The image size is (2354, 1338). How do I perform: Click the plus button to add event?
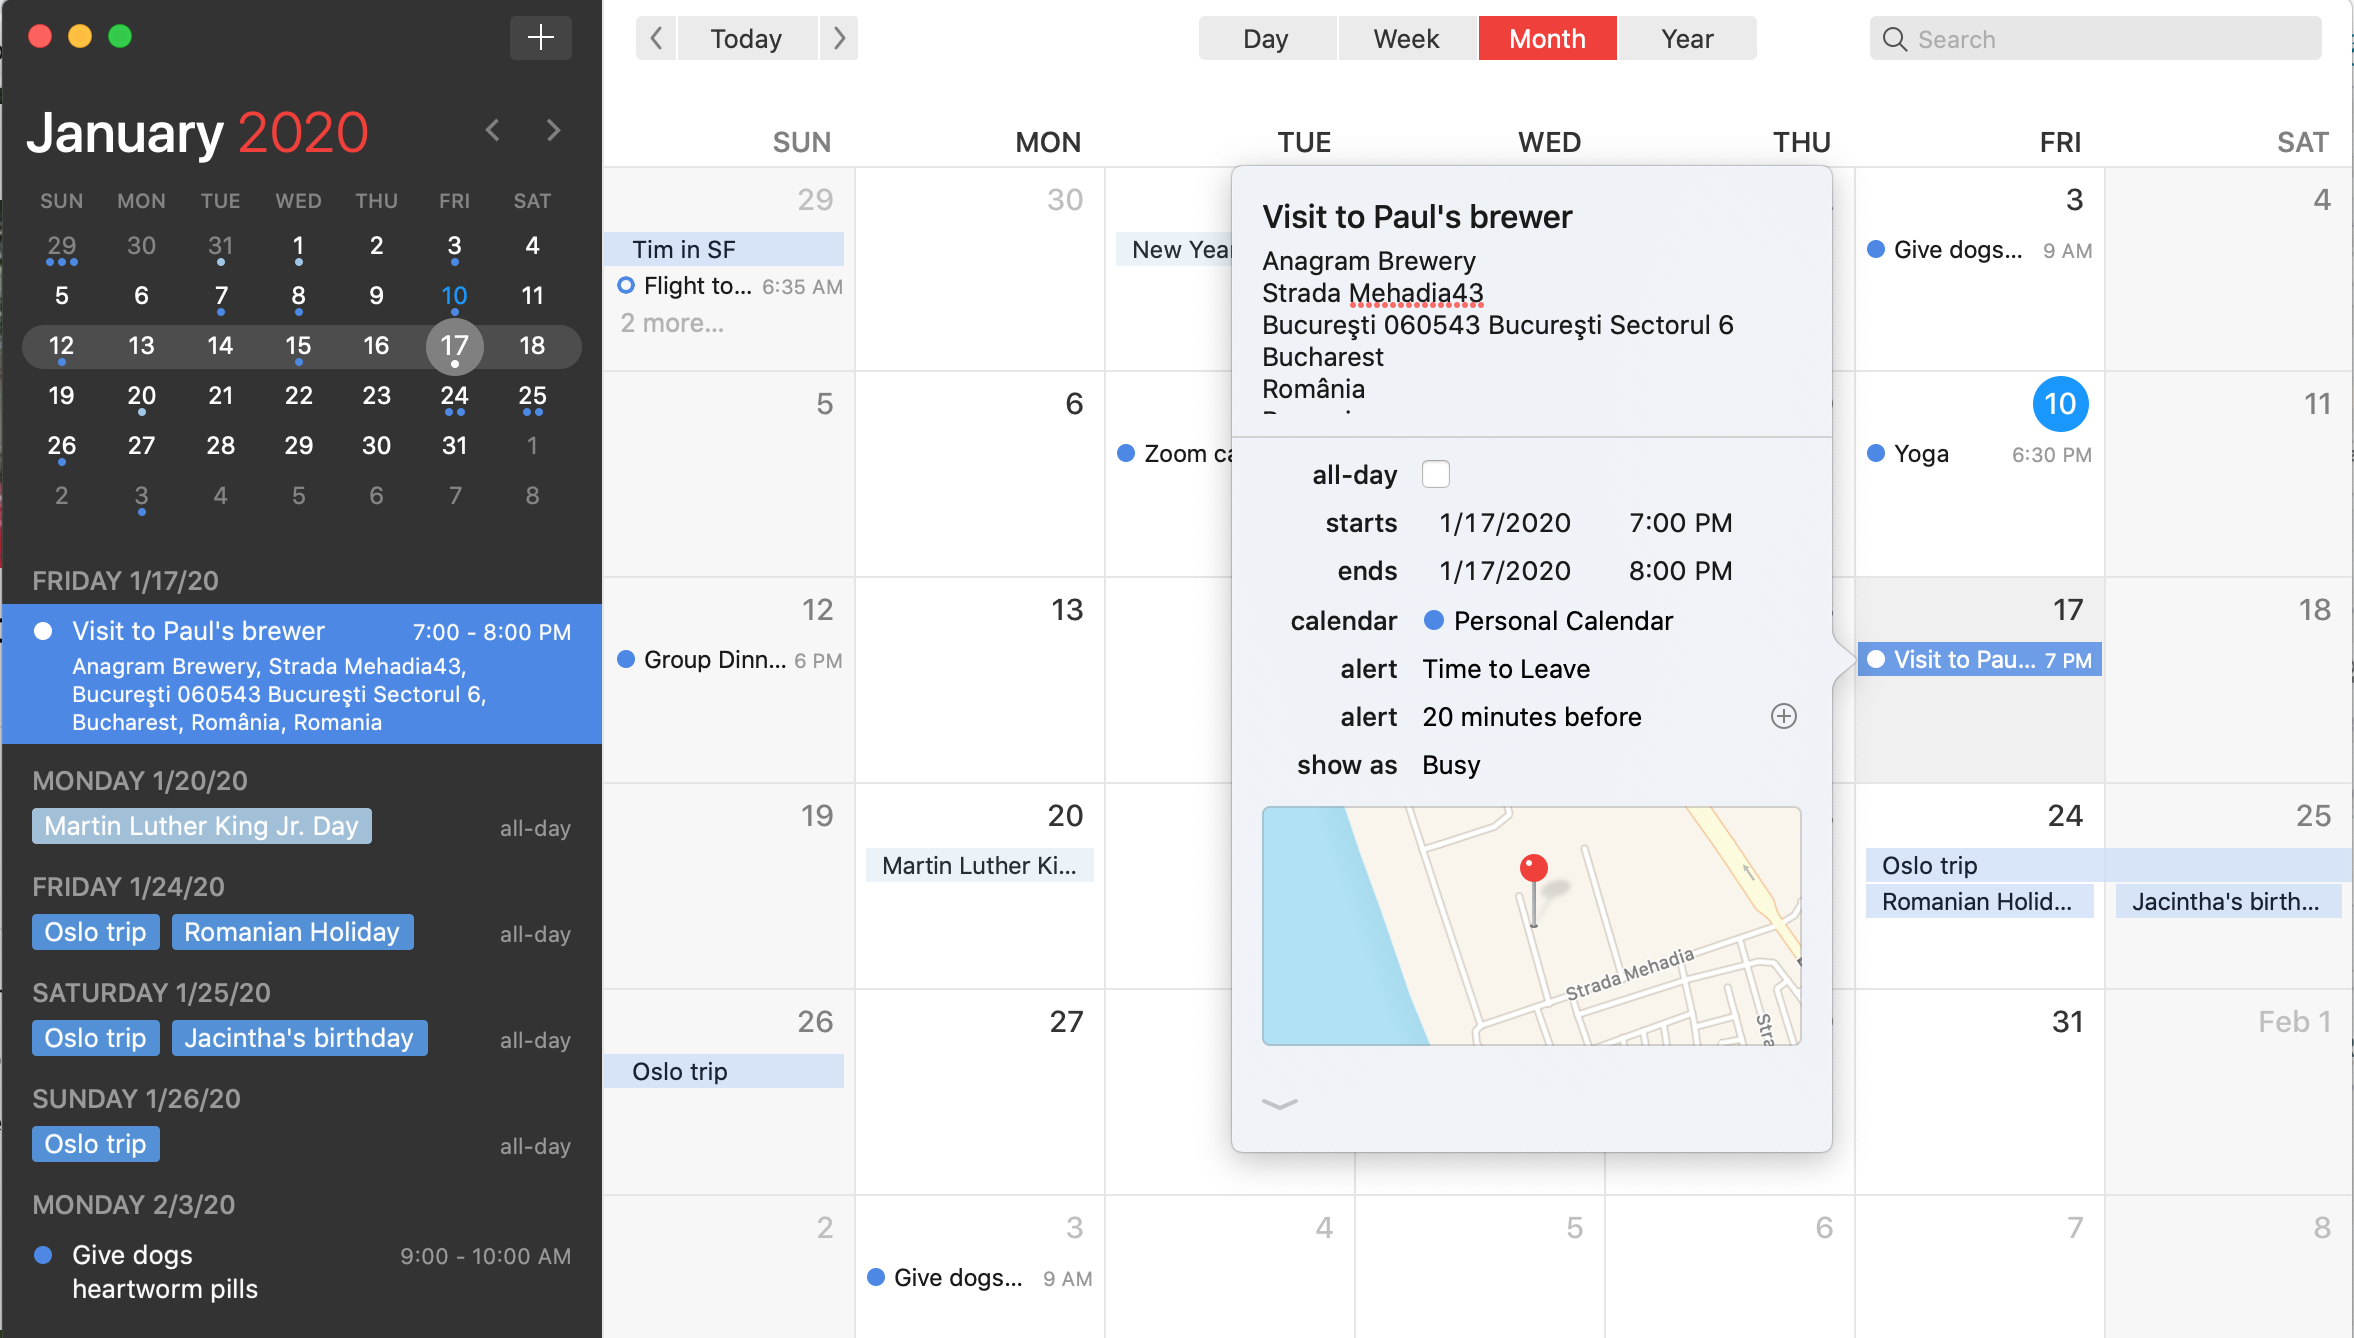(540, 38)
